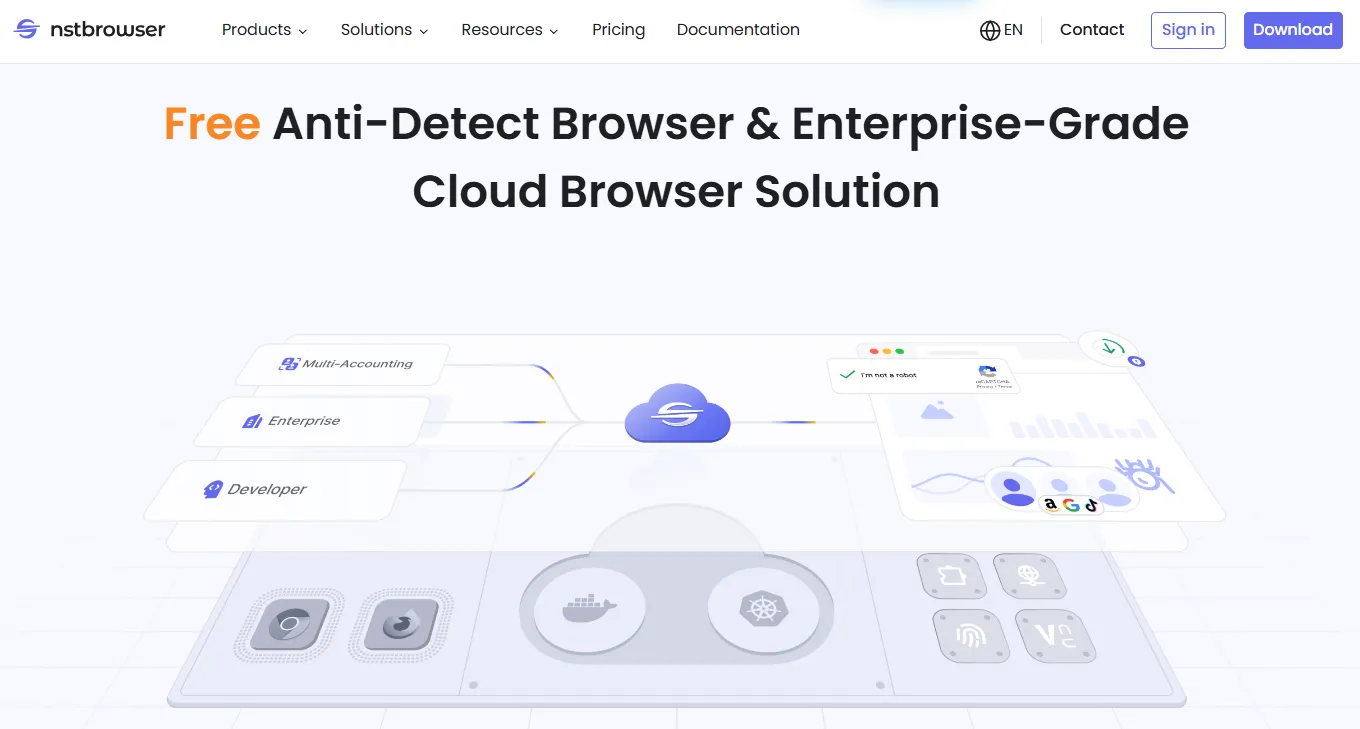This screenshot has width=1360, height=729.
Task: Click the Sign in button
Action: click(x=1188, y=30)
